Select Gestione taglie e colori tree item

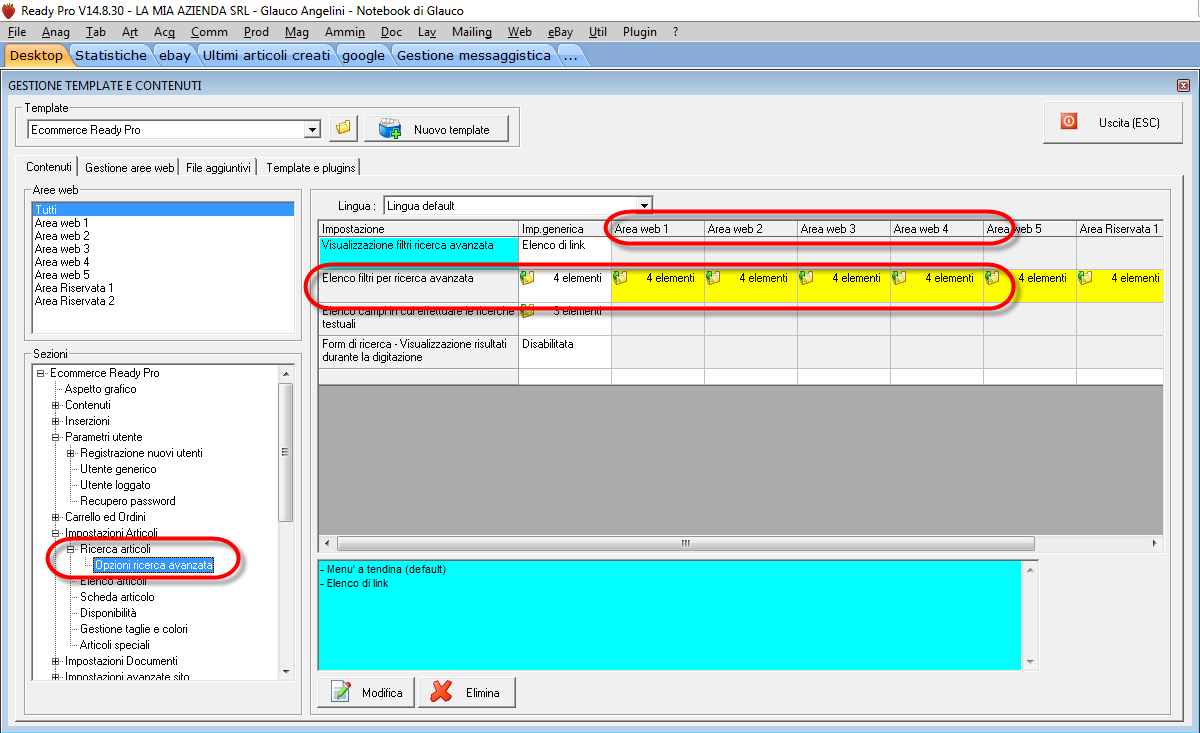pyautogui.click(x=134, y=629)
